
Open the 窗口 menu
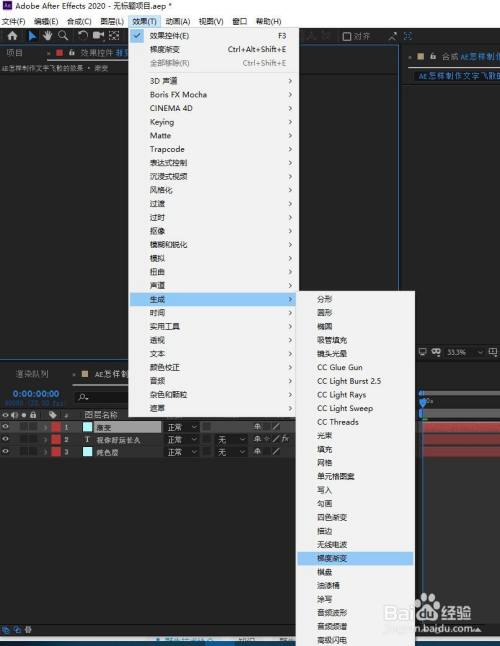[240, 21]
